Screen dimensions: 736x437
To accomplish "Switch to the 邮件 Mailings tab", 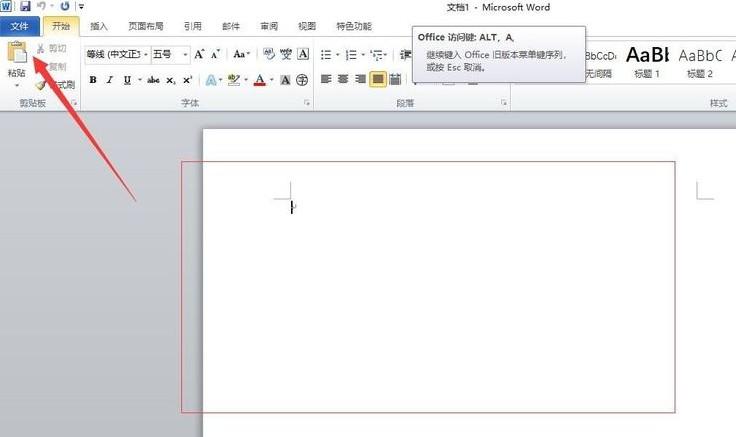I will (x=230, y=26).
